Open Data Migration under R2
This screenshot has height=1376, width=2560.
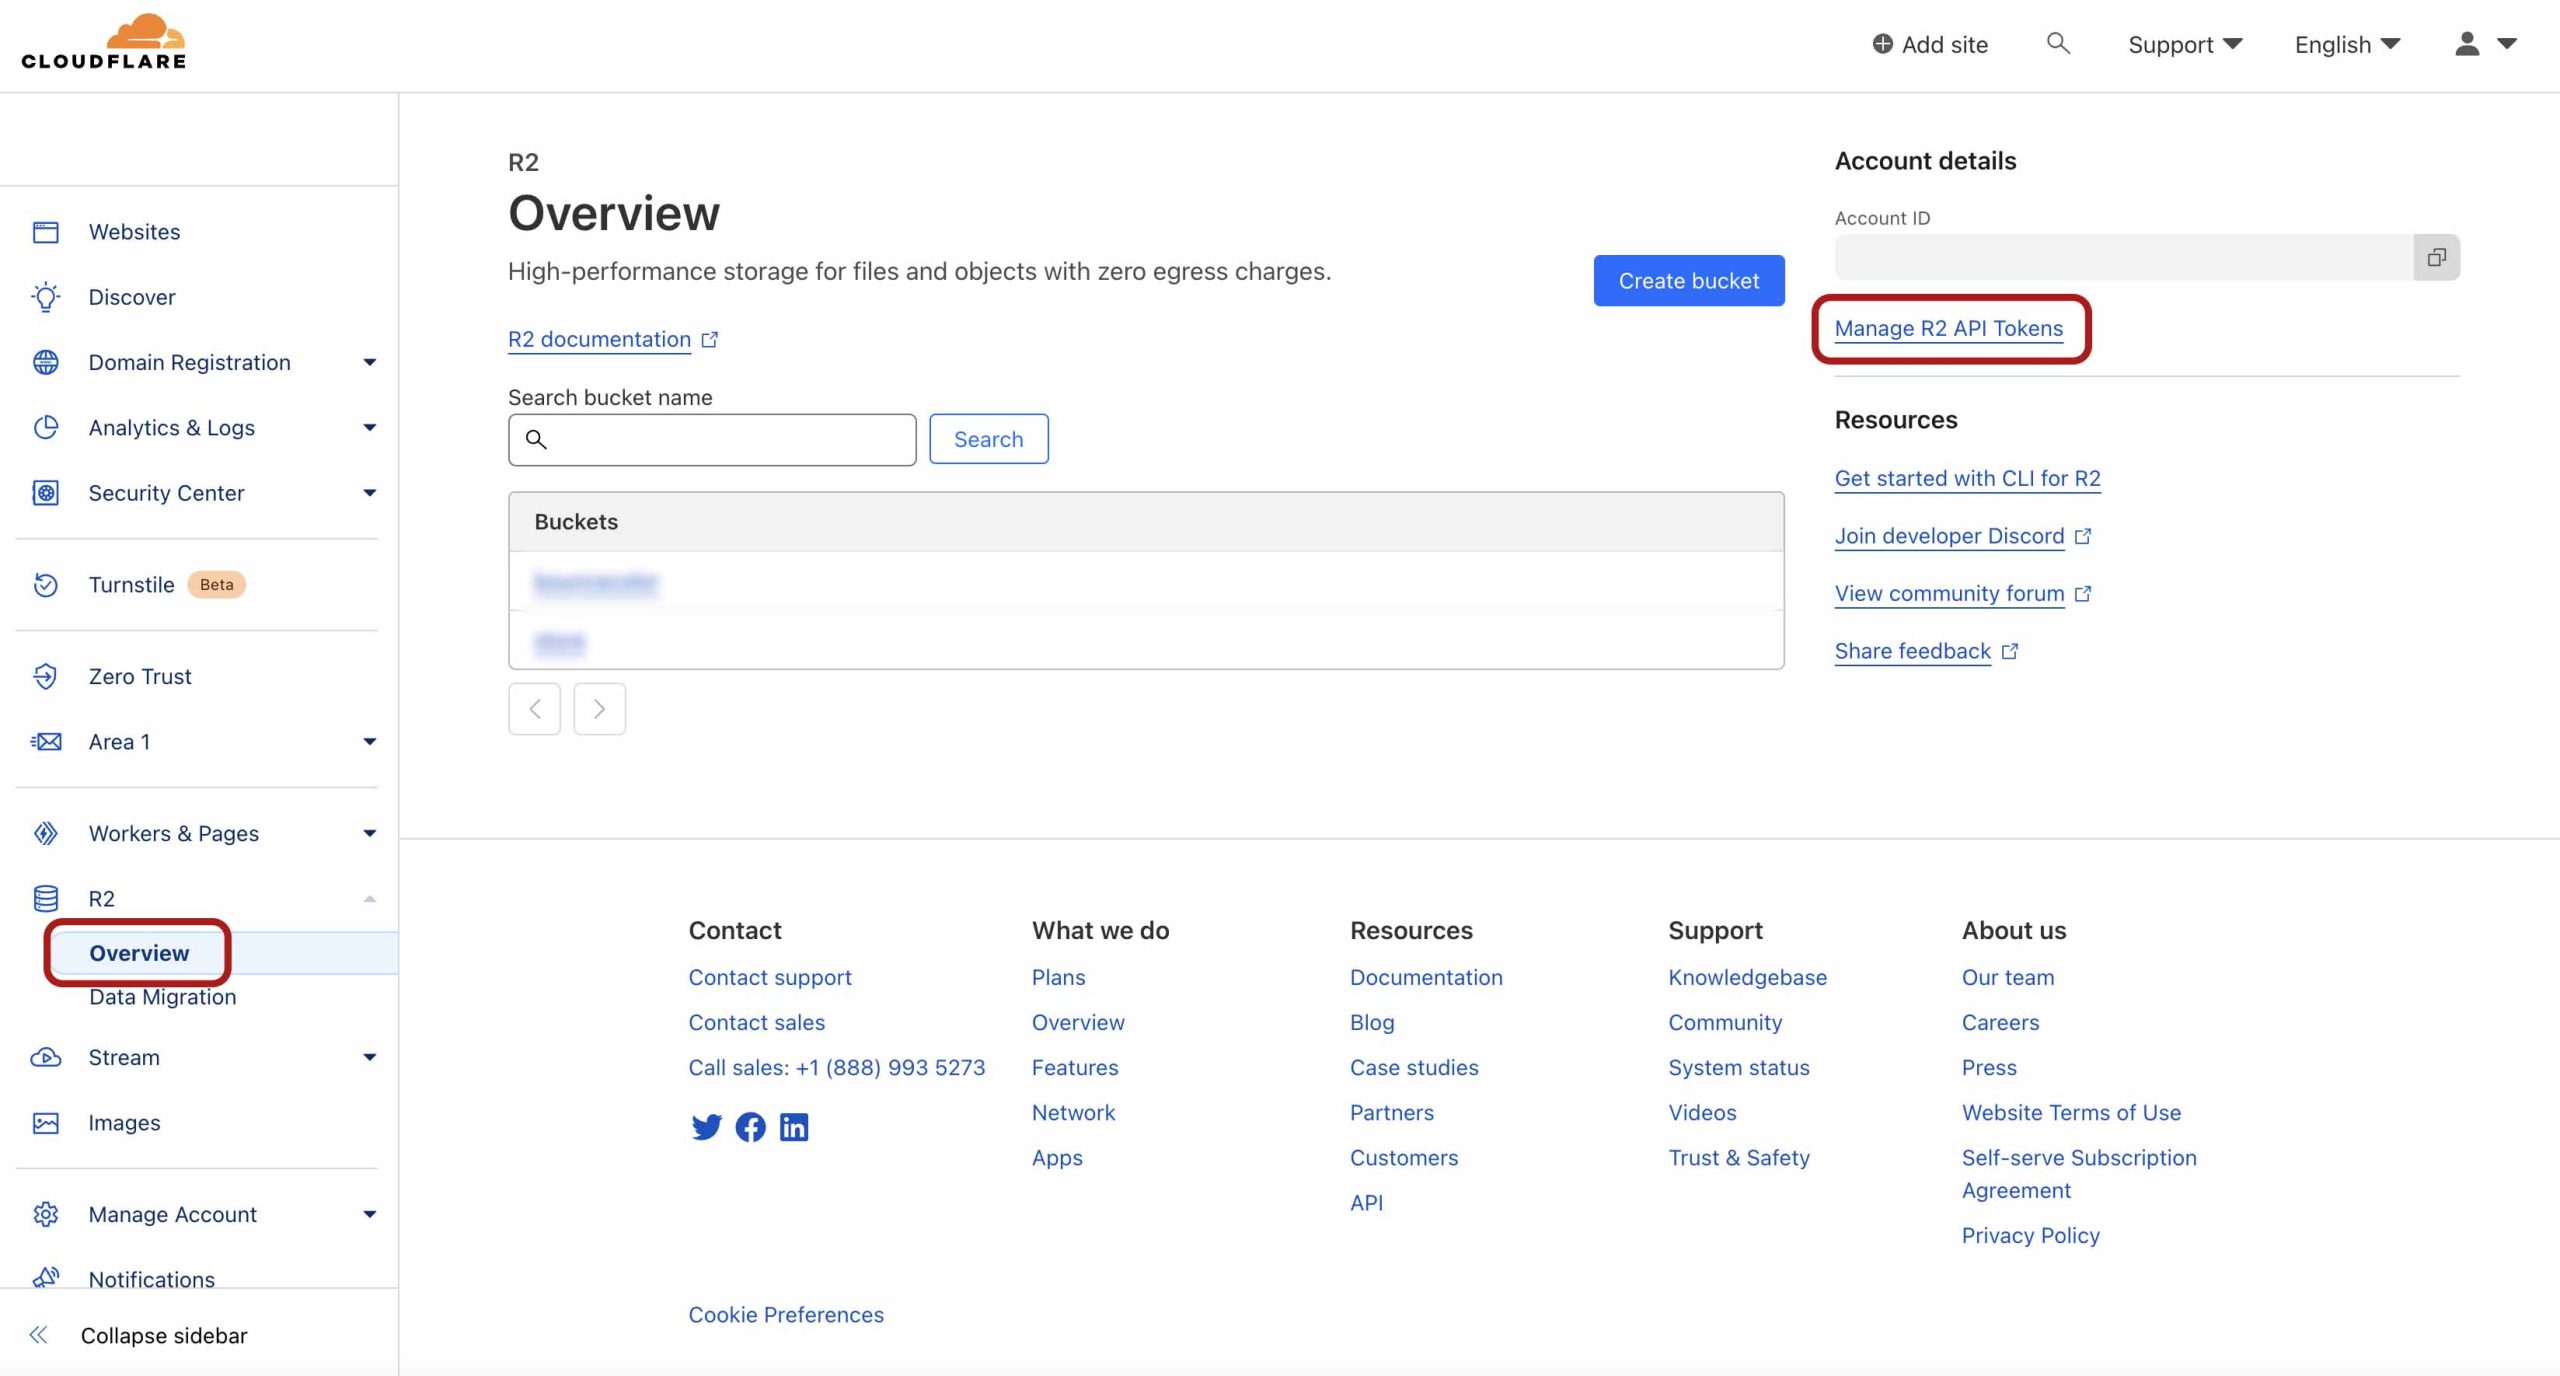click(x=162, y=997)
